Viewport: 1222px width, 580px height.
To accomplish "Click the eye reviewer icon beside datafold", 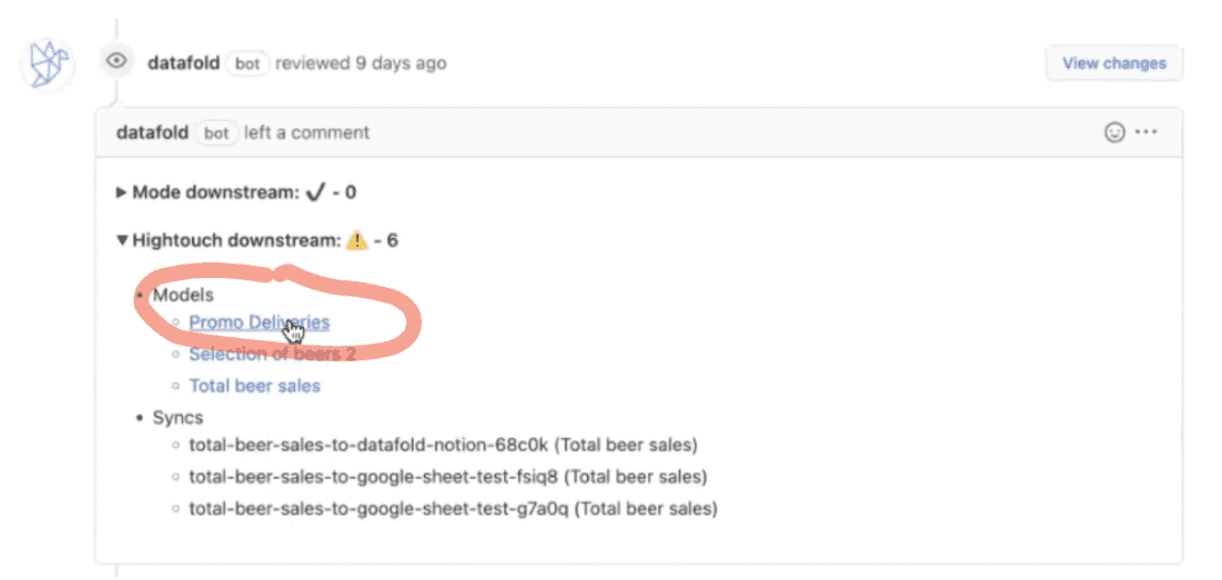I will pos(116,61).
